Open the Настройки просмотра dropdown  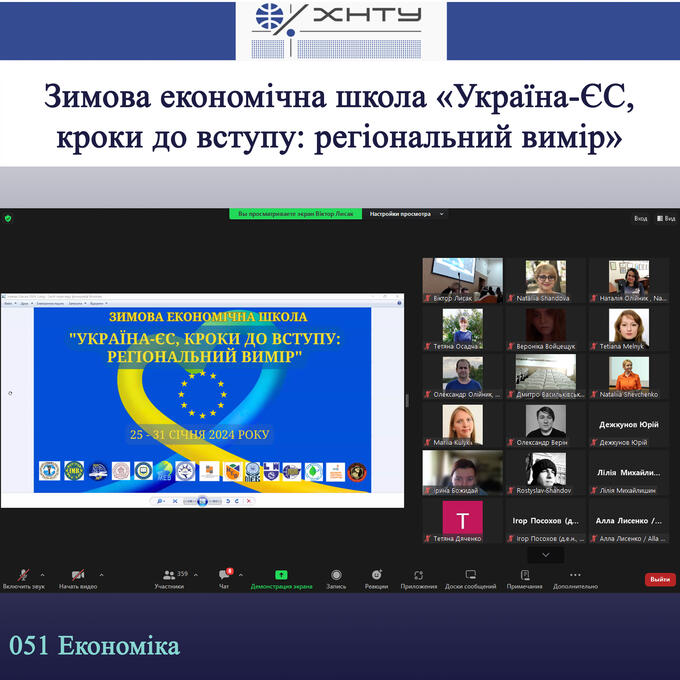[404, 214]
